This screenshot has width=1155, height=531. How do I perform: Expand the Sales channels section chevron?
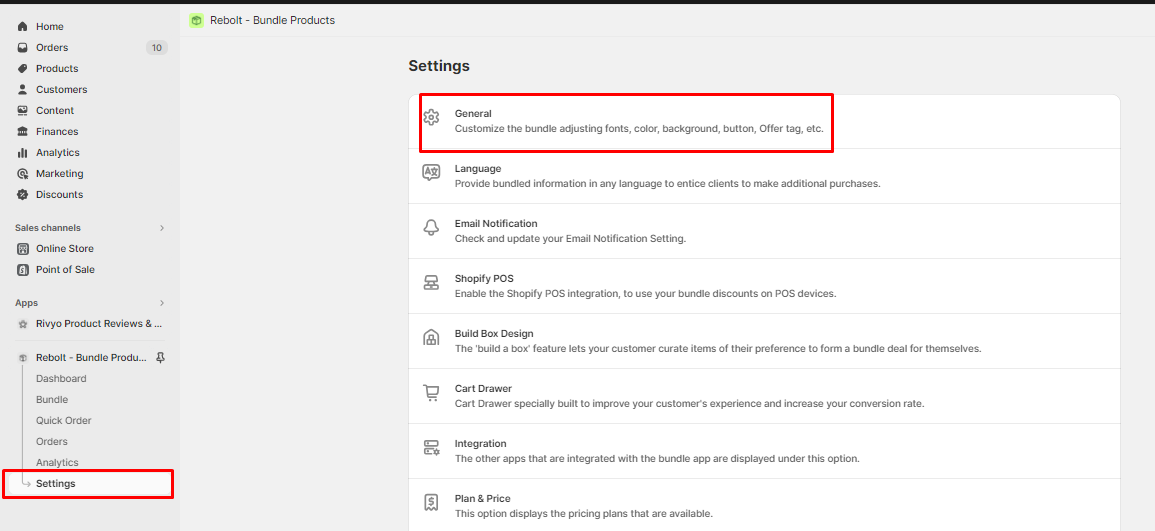pos(162,228)
